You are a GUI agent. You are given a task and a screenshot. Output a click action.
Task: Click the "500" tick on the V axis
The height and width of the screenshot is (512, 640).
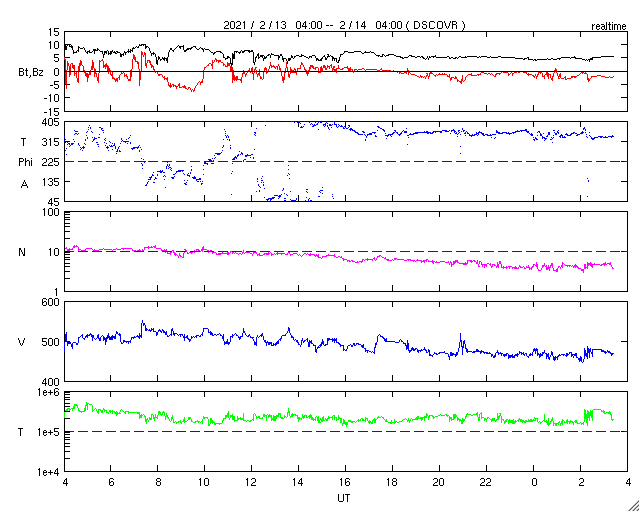click(52, 342)
